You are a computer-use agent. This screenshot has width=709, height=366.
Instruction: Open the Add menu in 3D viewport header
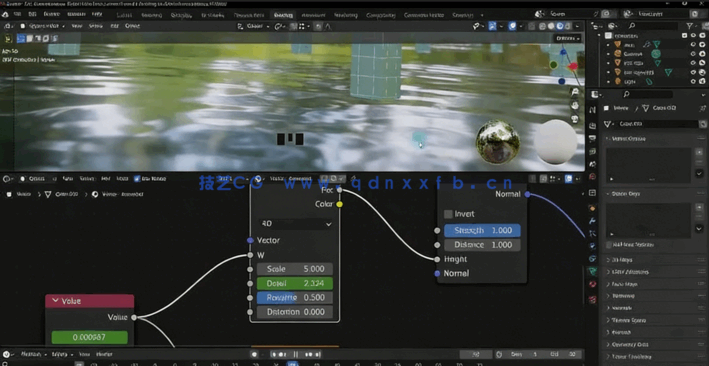click(114, 26)
